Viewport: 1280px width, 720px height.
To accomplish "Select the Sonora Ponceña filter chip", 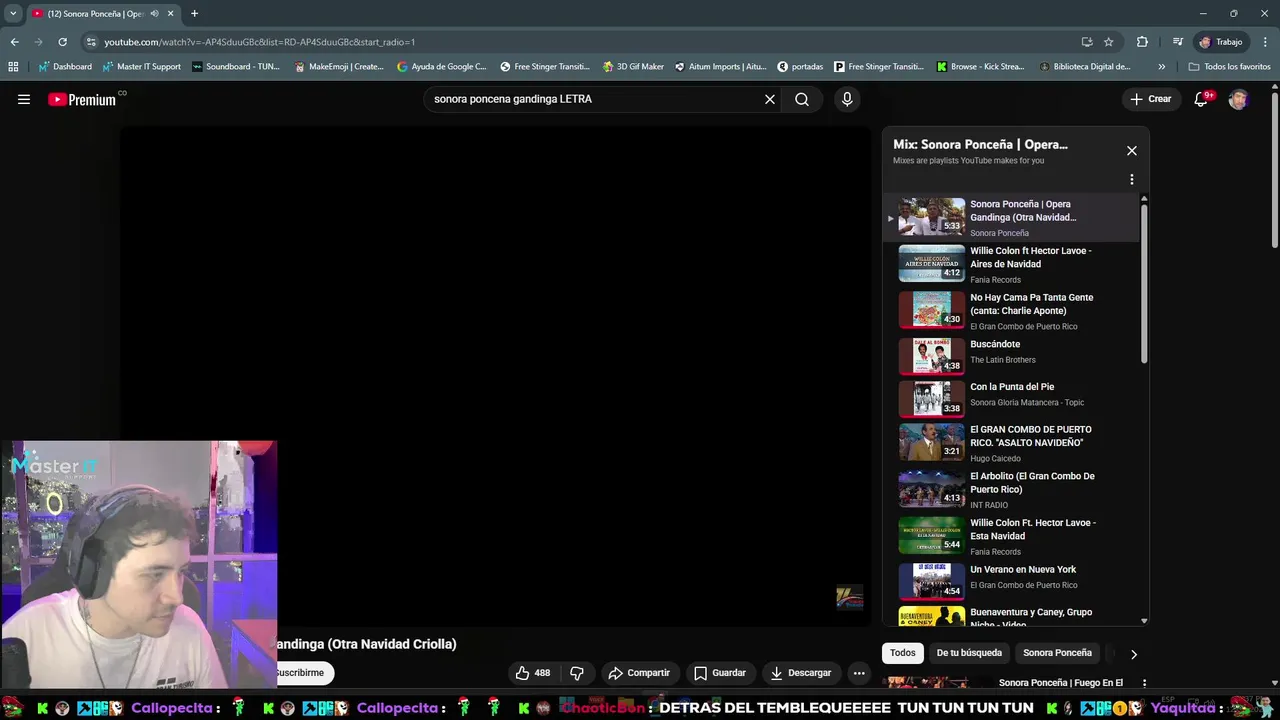I will (x=1057, y=653).
